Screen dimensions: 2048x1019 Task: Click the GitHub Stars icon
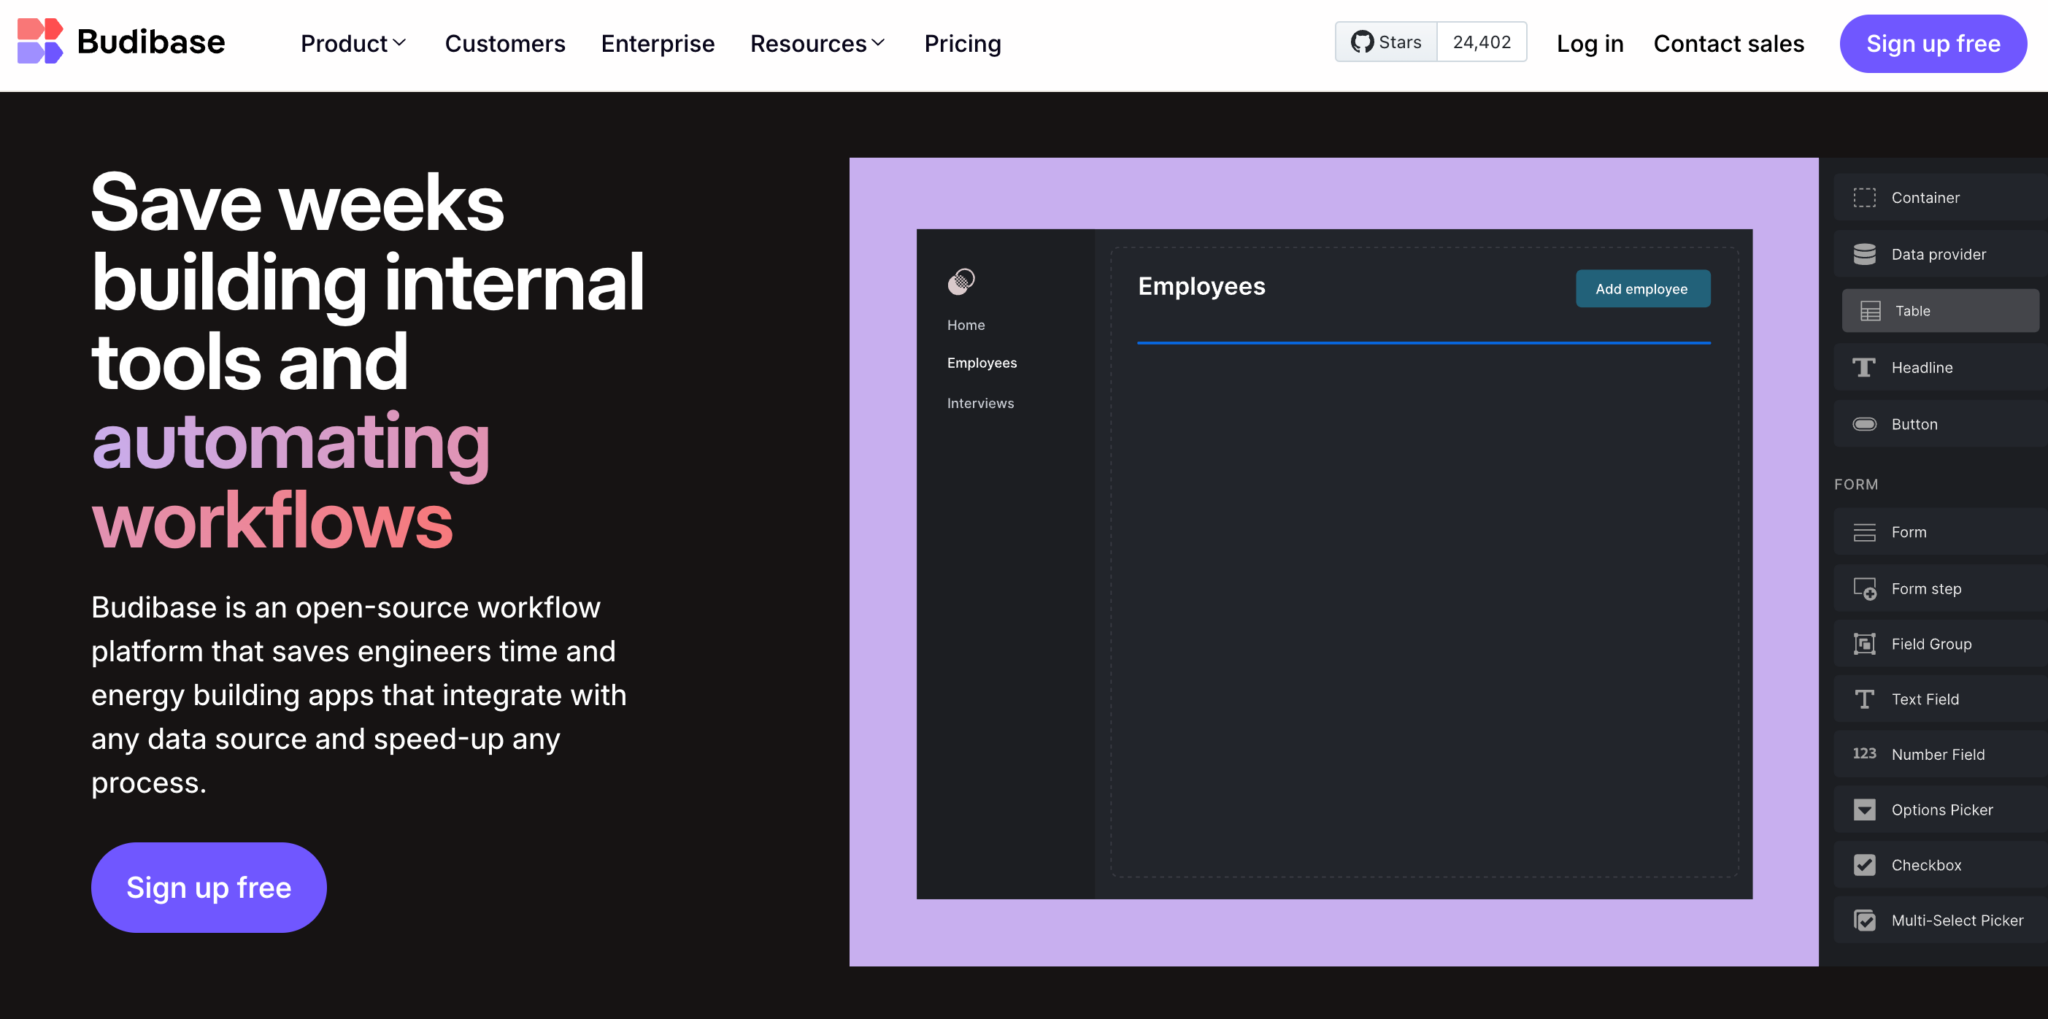1362,42
